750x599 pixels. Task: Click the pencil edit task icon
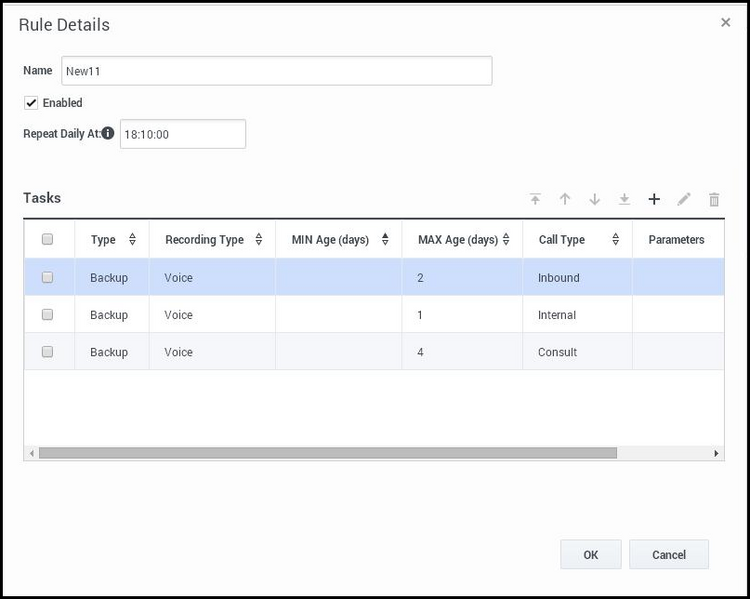[x=684, y=199]
